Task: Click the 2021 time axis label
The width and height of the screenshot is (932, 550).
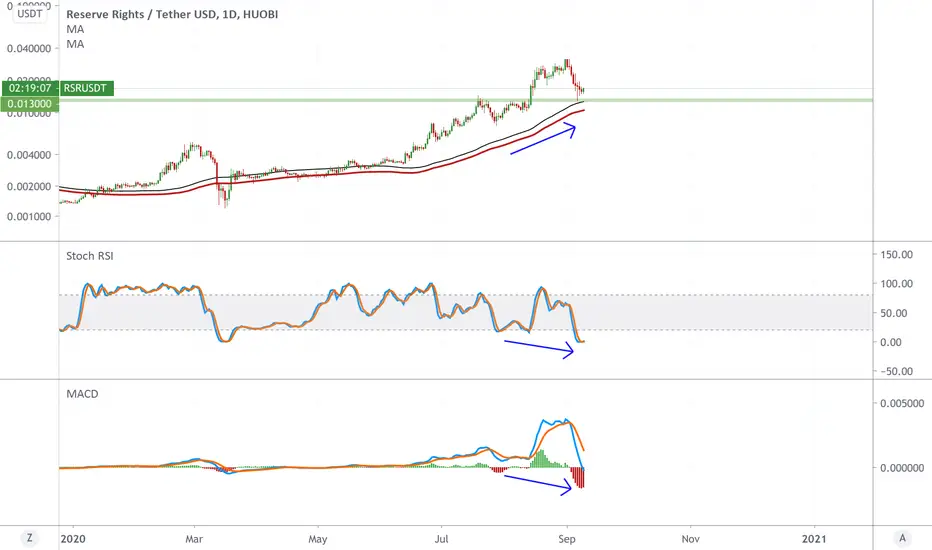Action: tap(814, 539)
